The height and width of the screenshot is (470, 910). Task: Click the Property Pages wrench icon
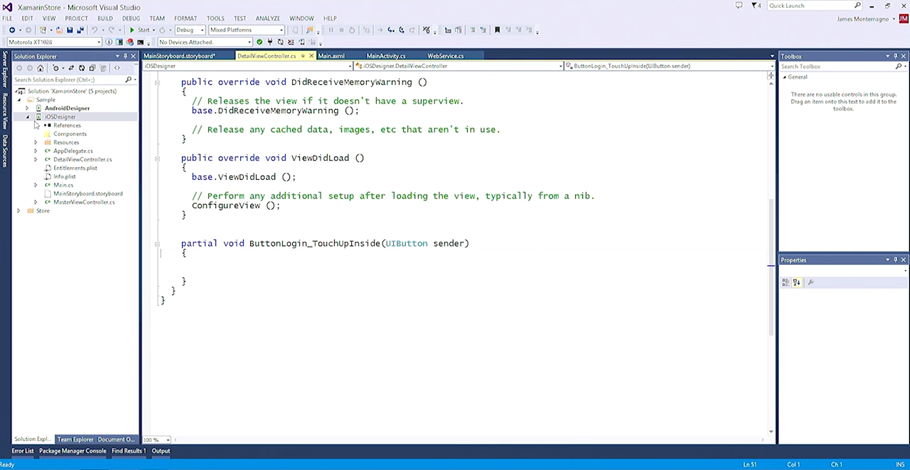pyautogui.click(x=811, y=283)
